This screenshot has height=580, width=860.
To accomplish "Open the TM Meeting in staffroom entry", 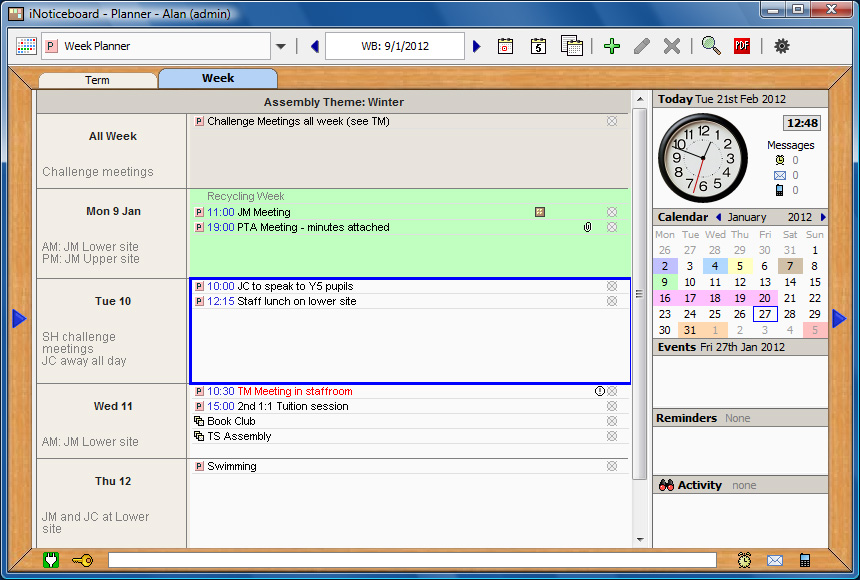I will tap(279, 391).
